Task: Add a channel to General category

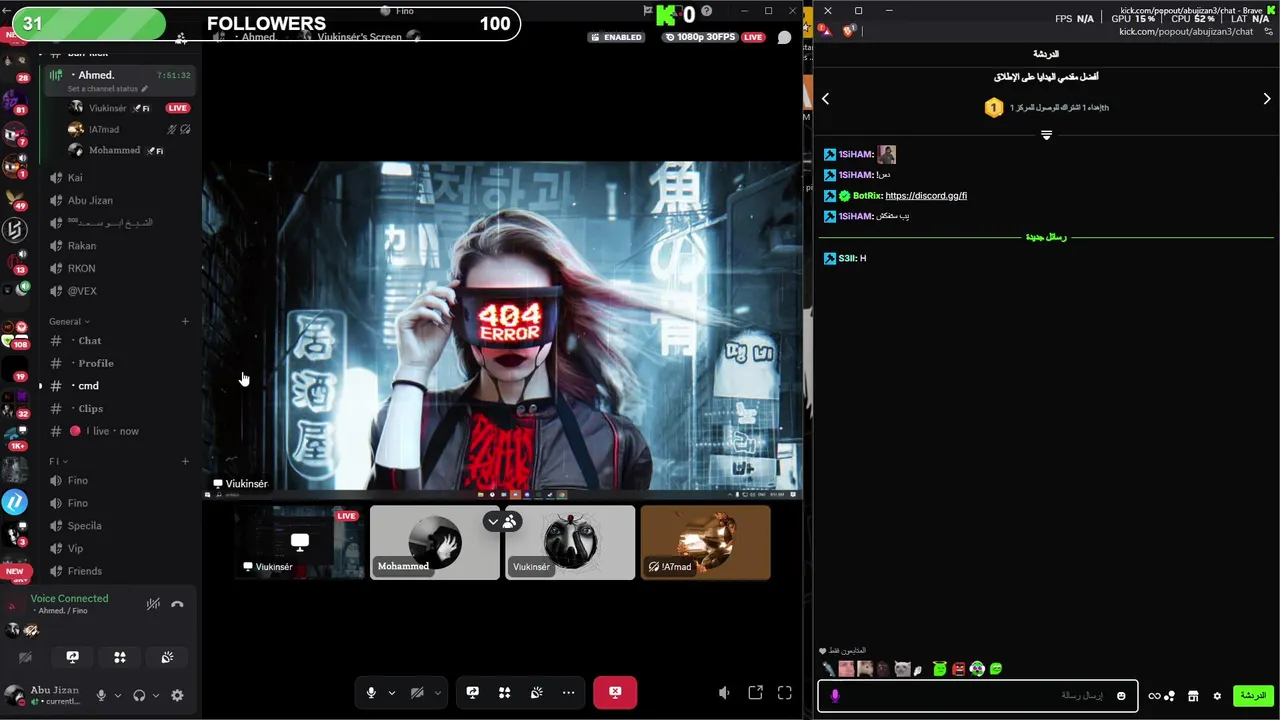Action: [x=185, y=321]
